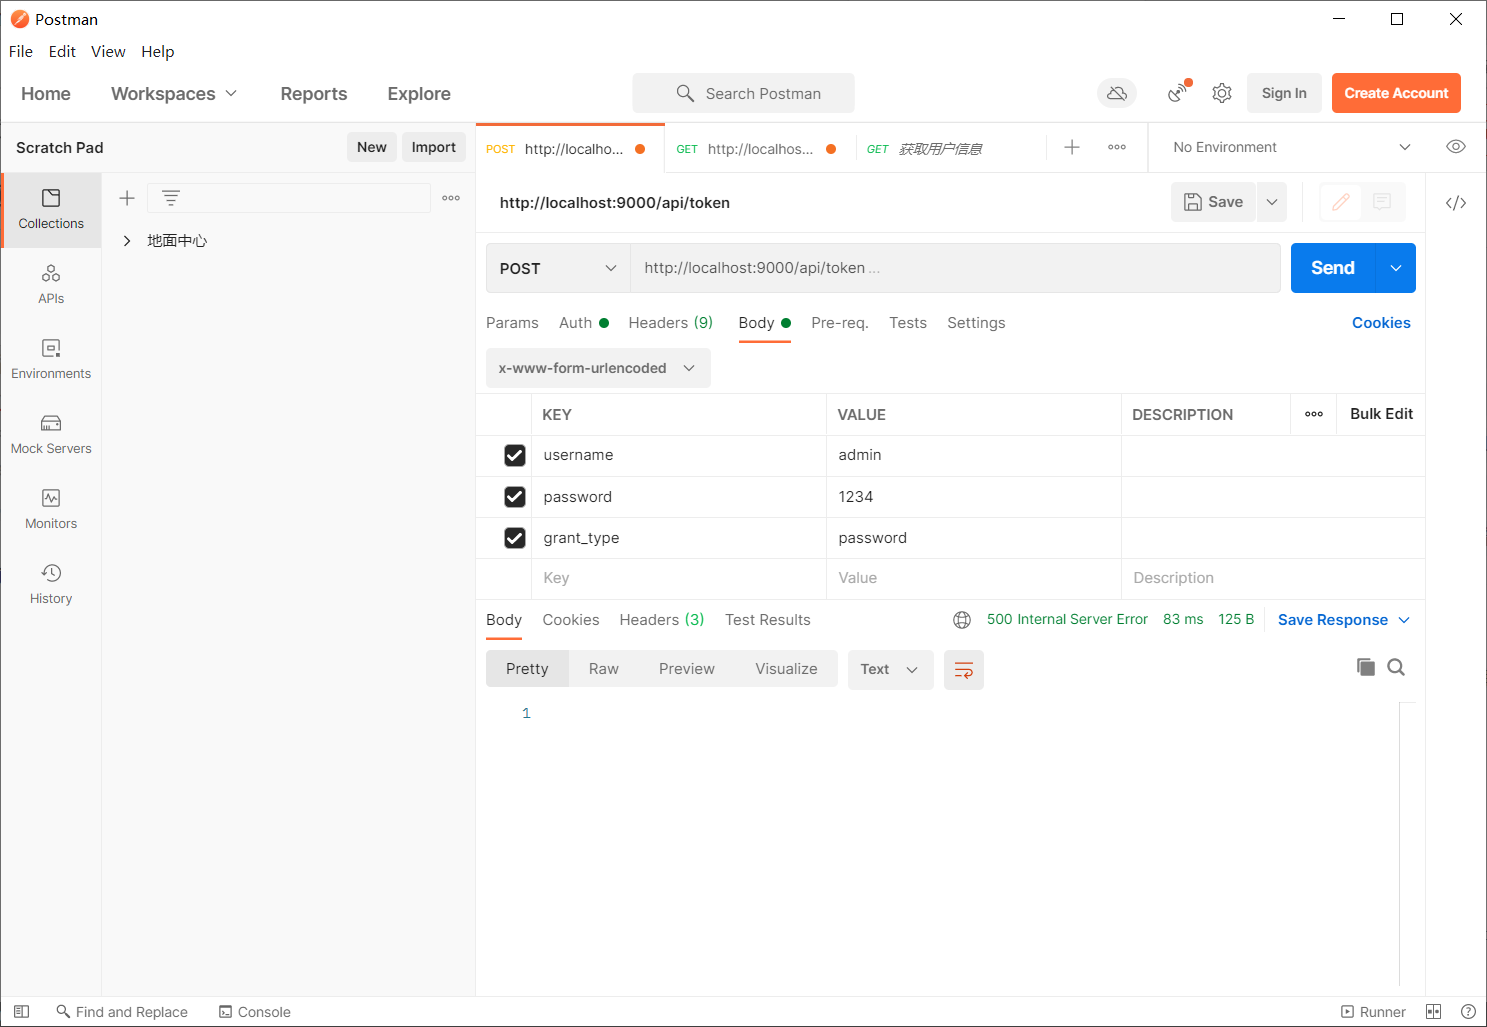Open the capture requests satellite icon
Screen dimensions: 1487x1027
click(1179, 93)
